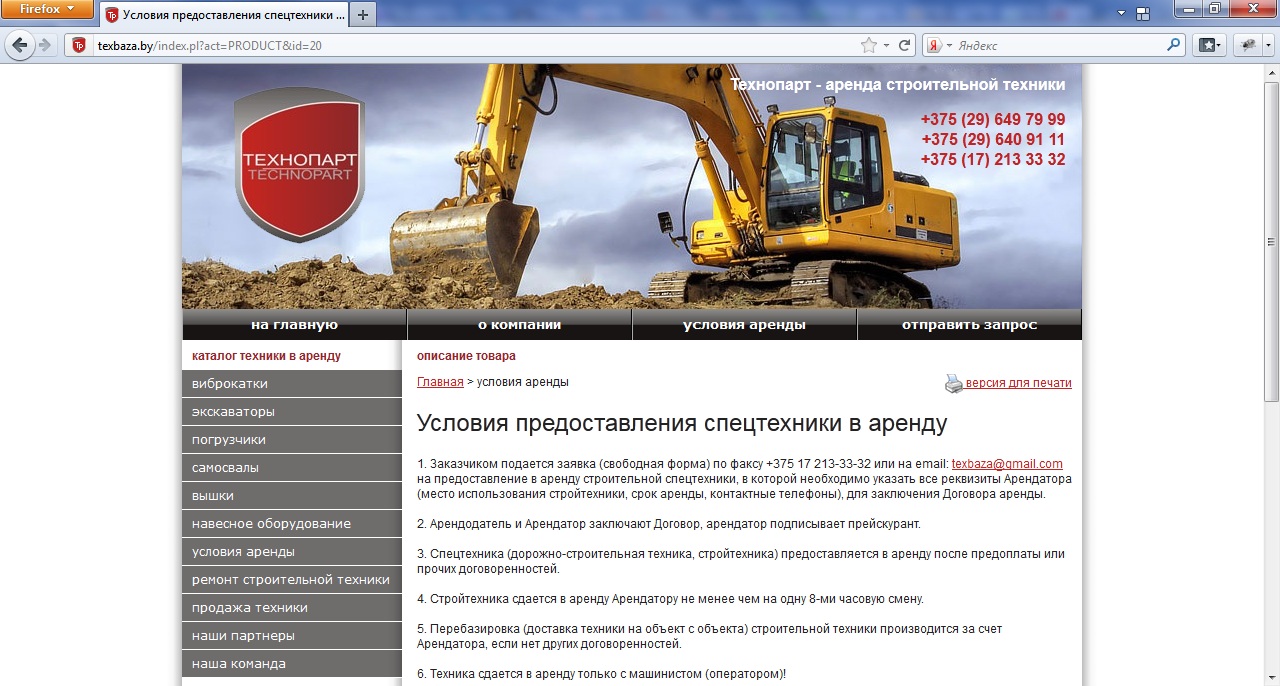The height and width of the screenshot is (686, 1280).
Task: Click the printer icon for print version
Action: [x=954, y=383]
